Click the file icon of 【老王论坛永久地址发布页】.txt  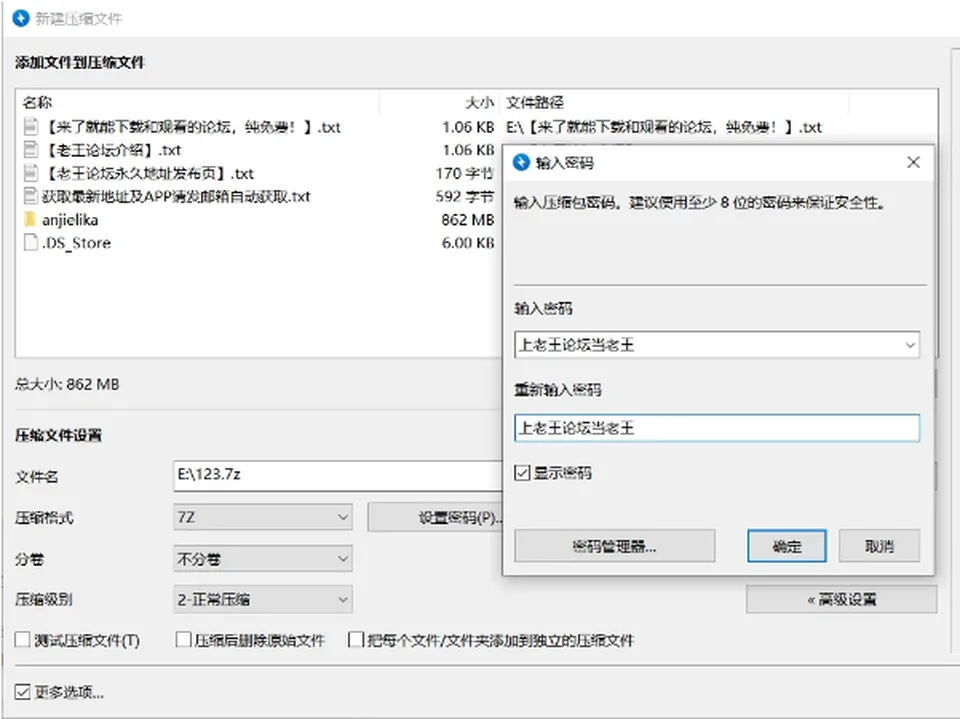click(x=30, y=173)
